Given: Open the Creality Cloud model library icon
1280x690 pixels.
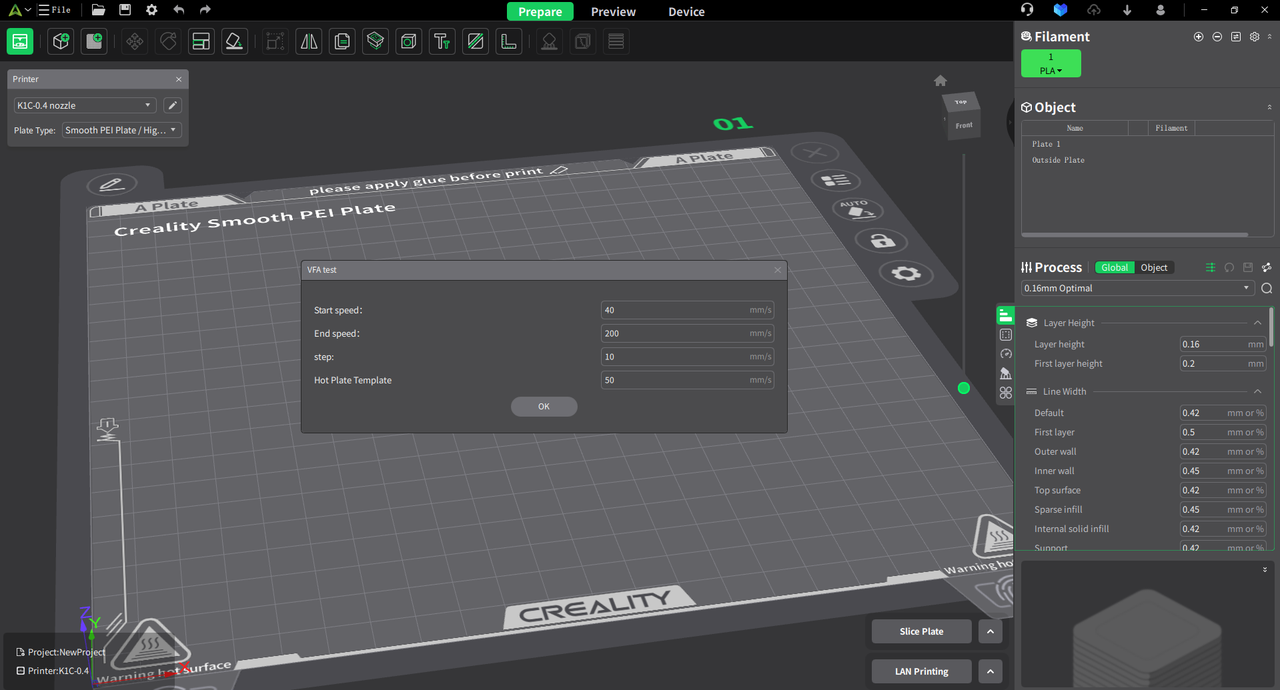Looking at the screenshot, I should [1061, 10].
